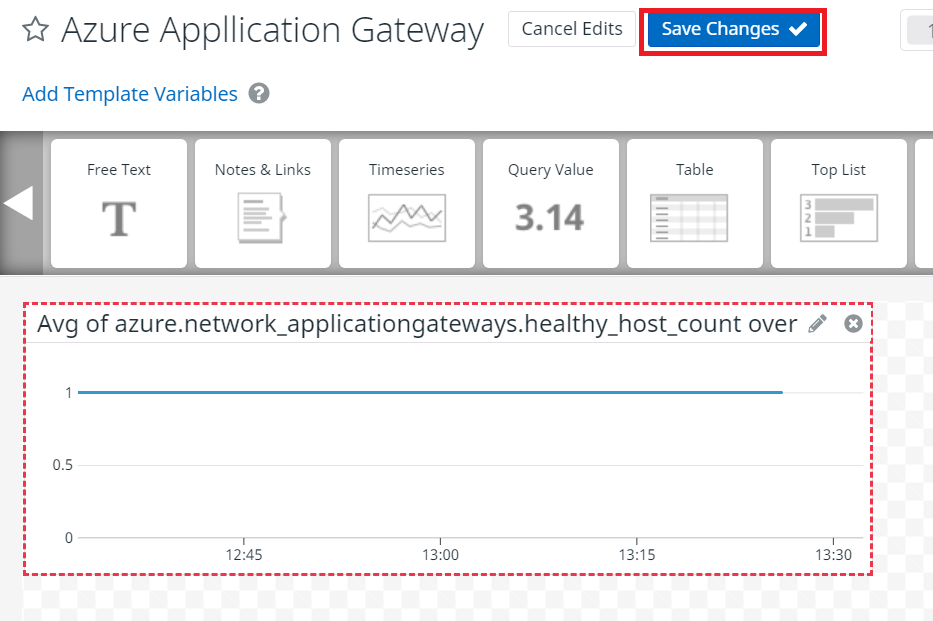Click the 0.5 y-axis label
The height and width of the screenshot is (621, 933).
tap(62, 465)
